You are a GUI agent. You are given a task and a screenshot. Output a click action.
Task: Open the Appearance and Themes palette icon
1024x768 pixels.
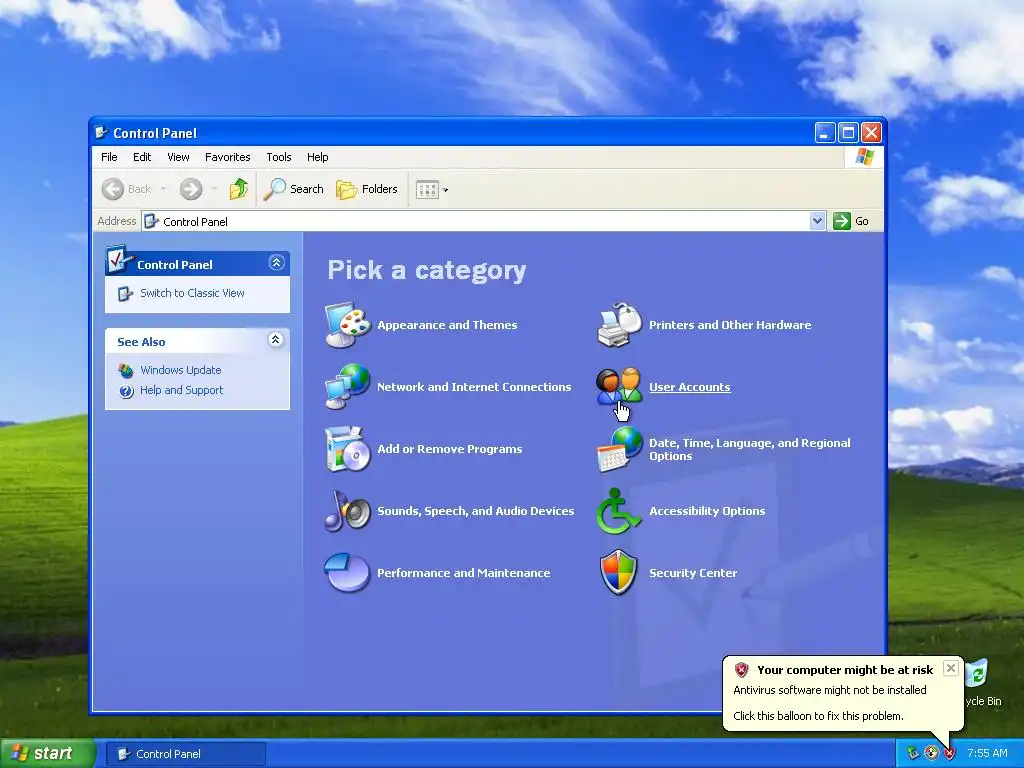[348, 325]
